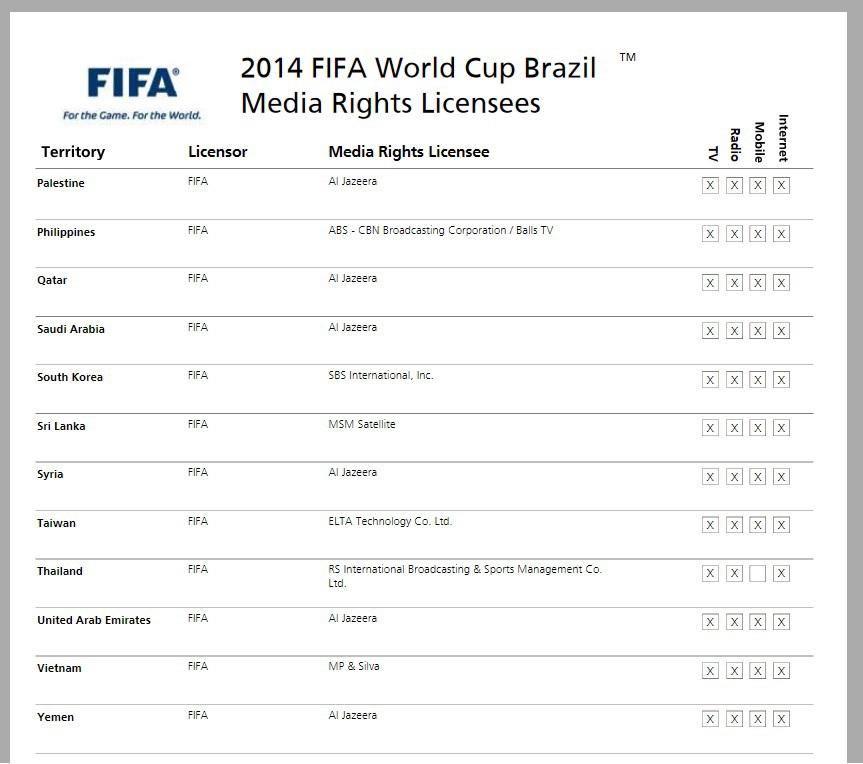The height and width of the screenshot is (764, 863).
Task: Click the Territory column header
Action: point(73,152)
